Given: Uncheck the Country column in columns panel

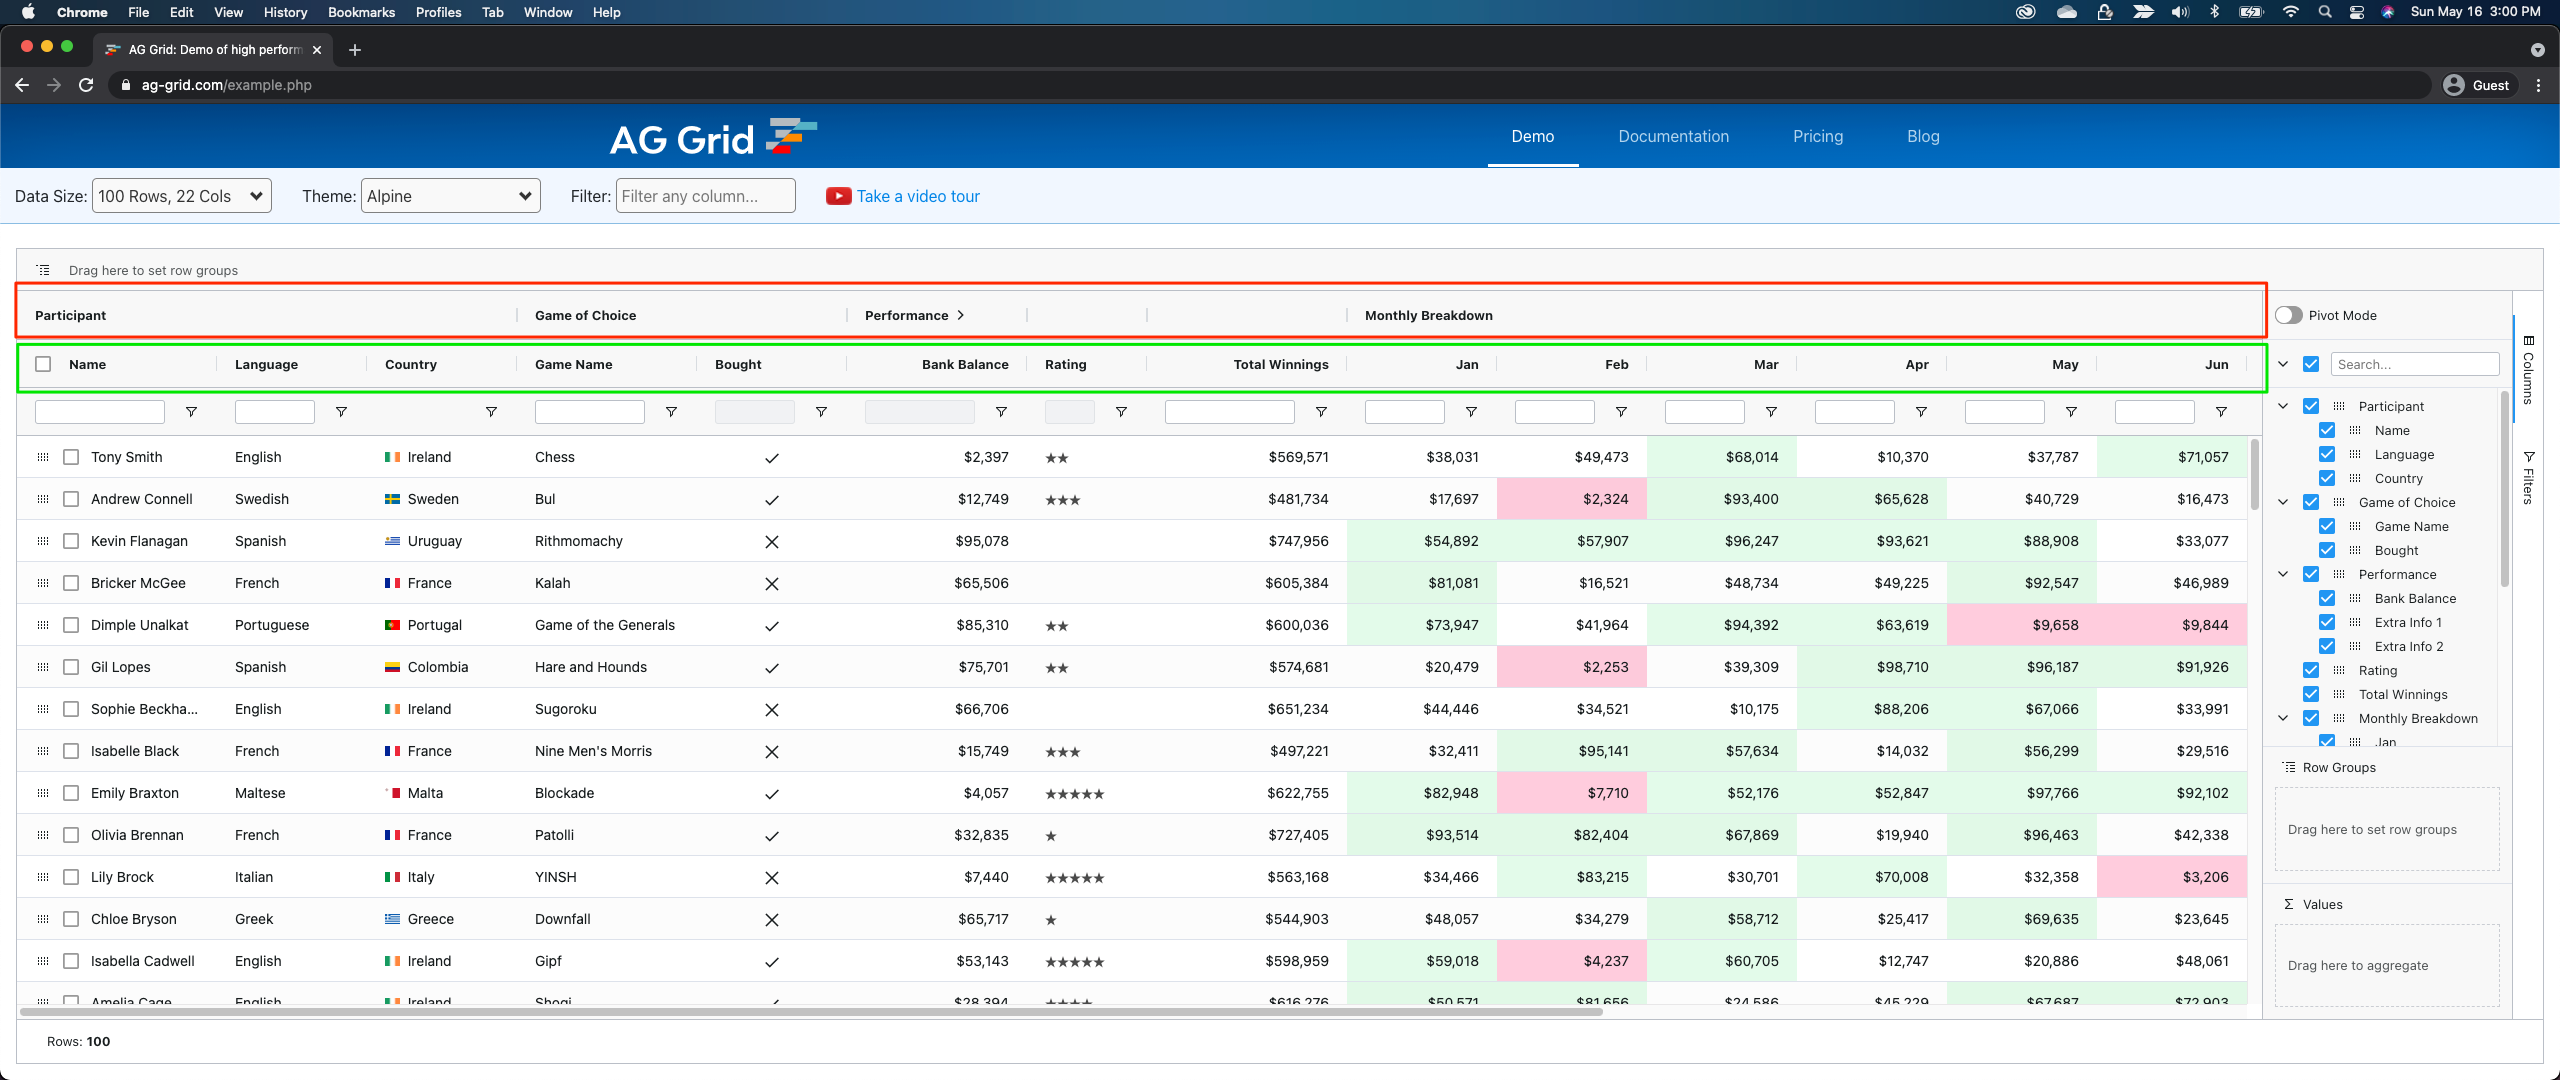Looking at the screenshot, I should (2327, 478).
